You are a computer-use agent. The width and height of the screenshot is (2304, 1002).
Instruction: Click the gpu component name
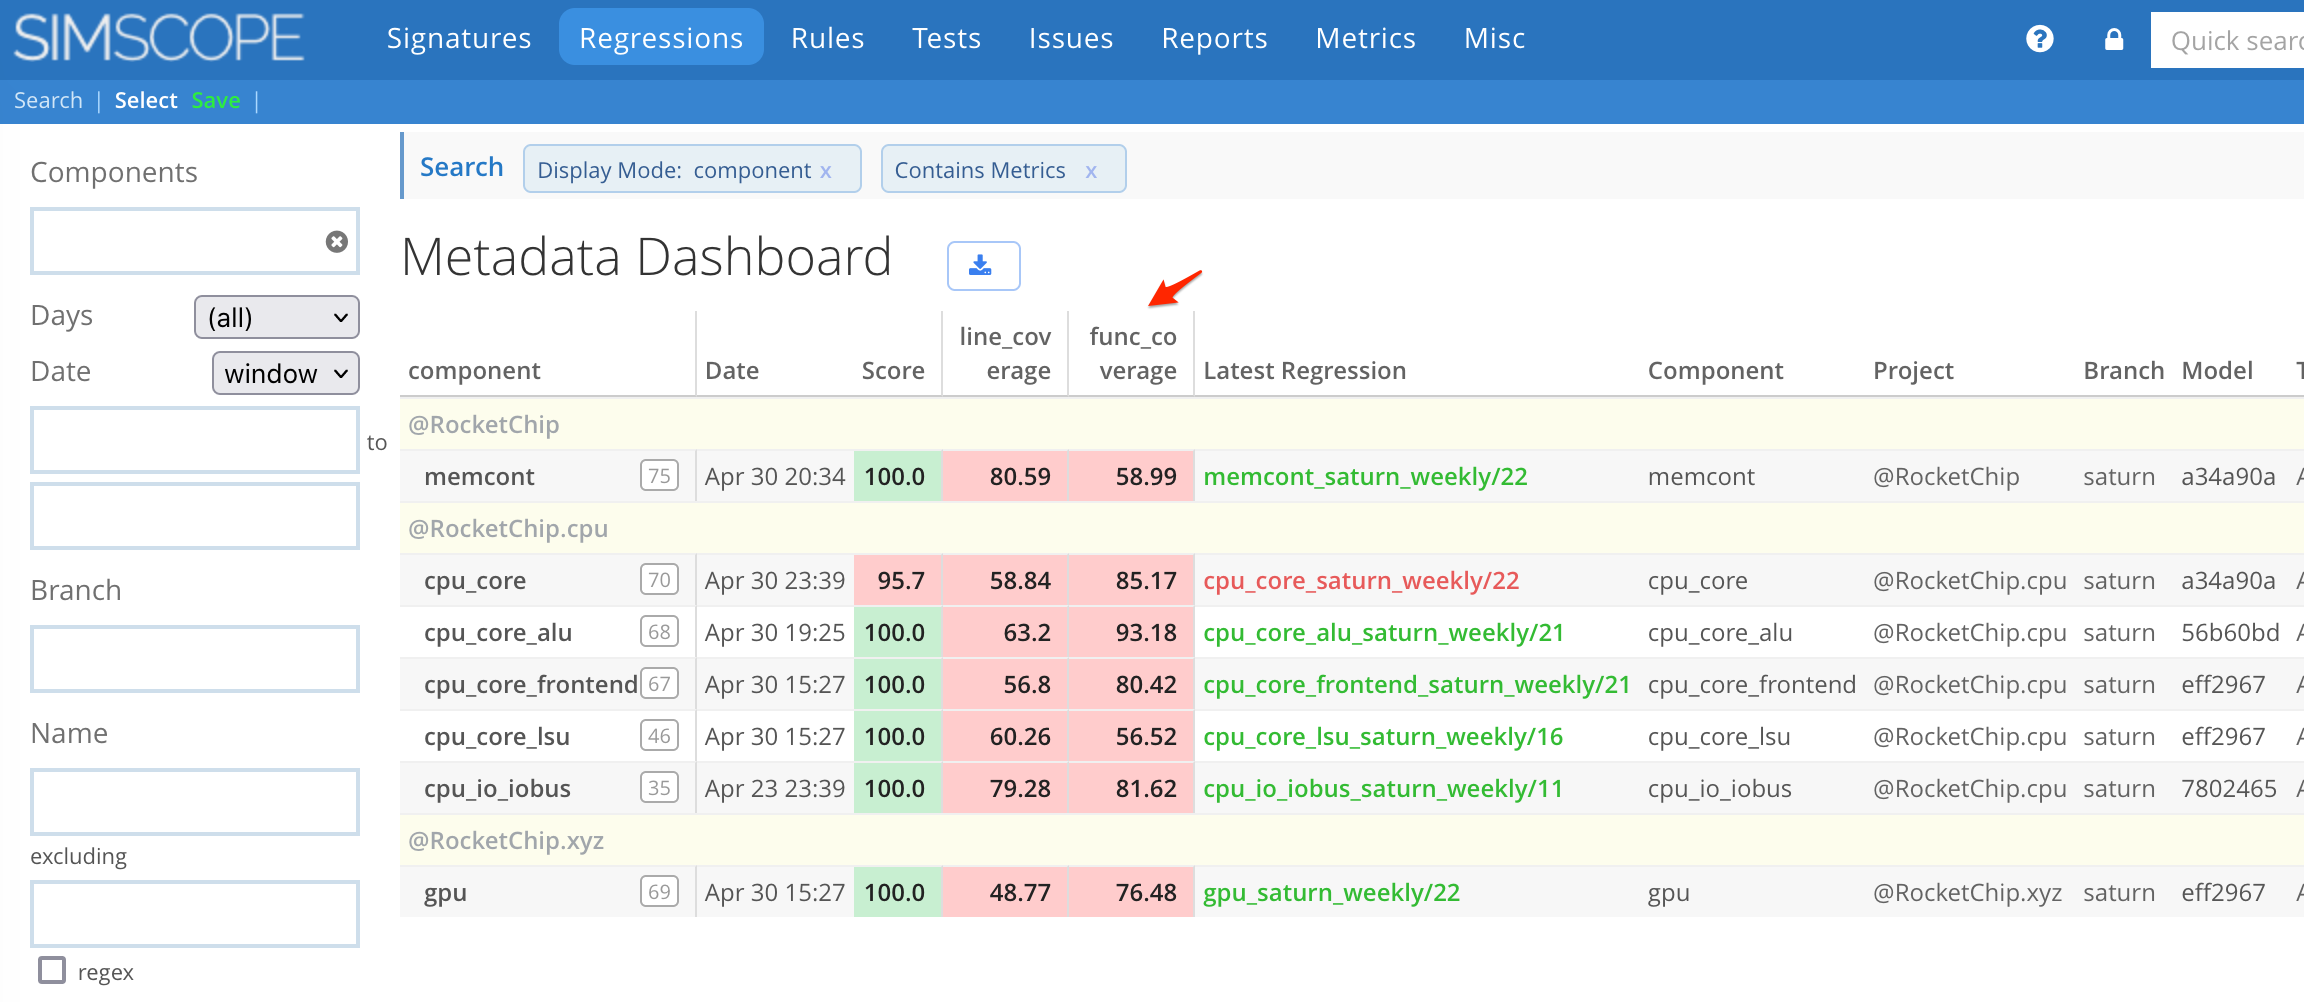click(x=445, y=893)
